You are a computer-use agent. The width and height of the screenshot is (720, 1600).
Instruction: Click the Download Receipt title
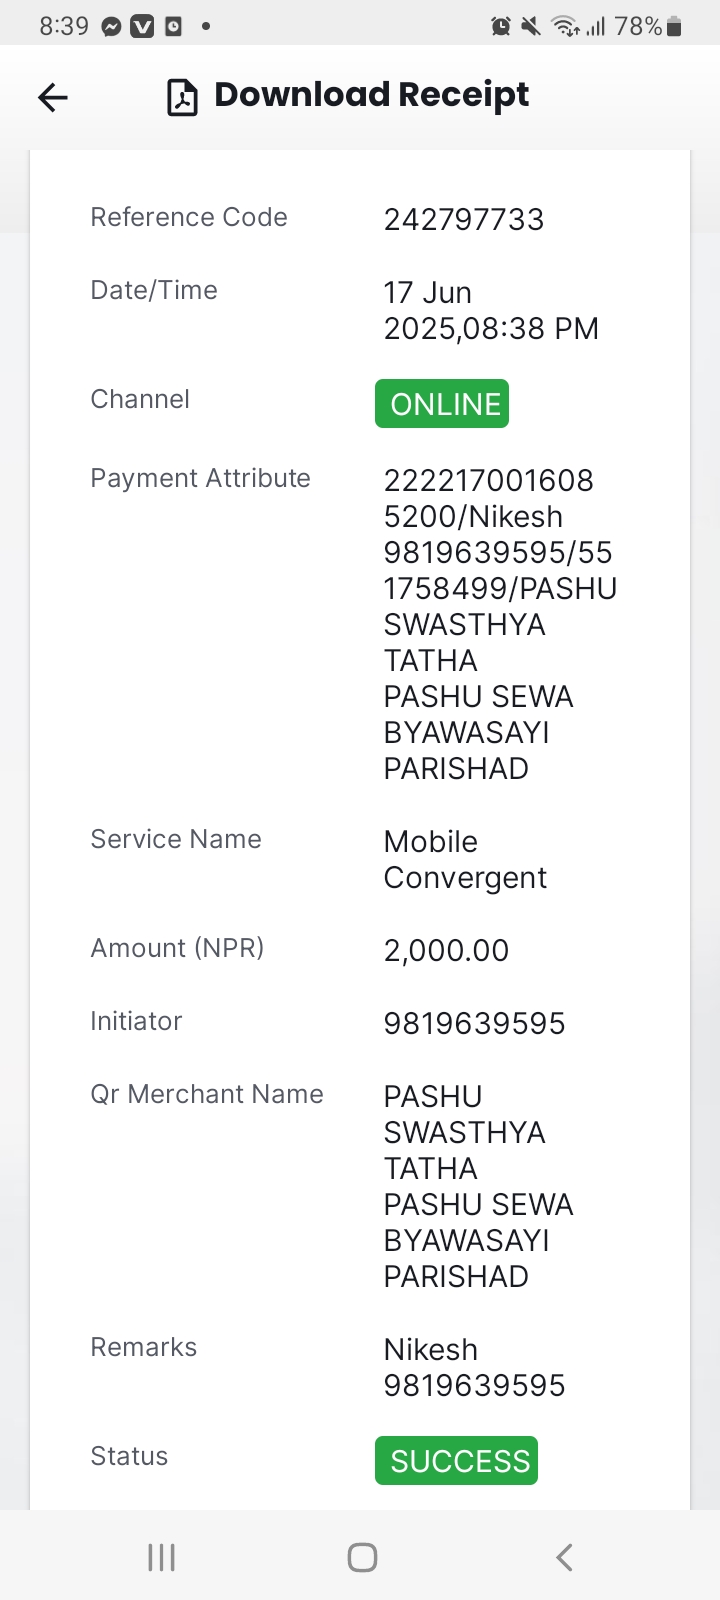pos(372,95)
